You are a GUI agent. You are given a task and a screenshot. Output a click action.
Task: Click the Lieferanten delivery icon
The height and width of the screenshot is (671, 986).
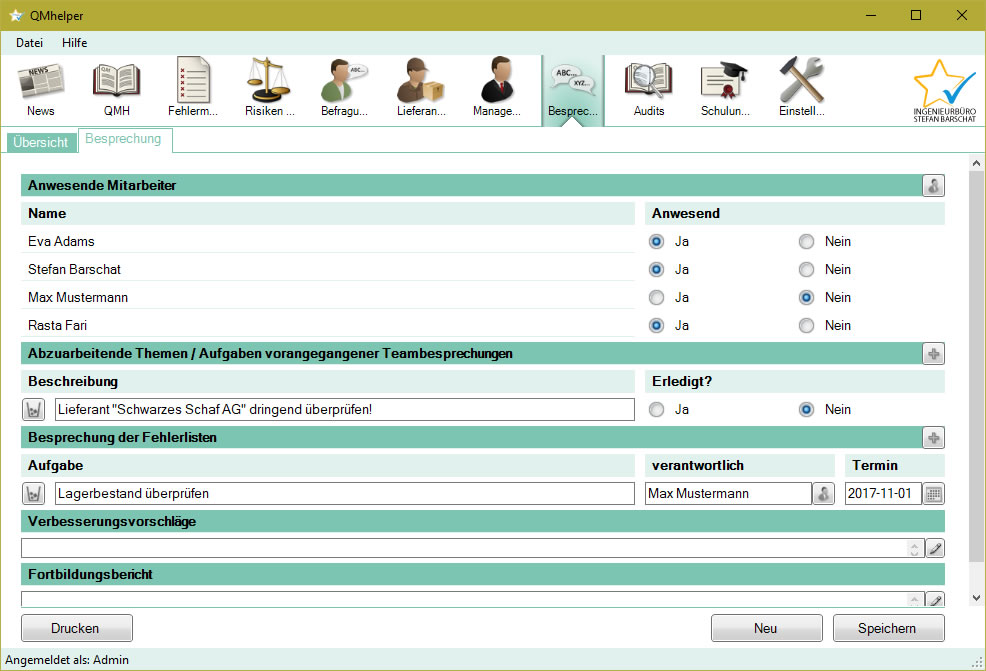pos(421,89)
